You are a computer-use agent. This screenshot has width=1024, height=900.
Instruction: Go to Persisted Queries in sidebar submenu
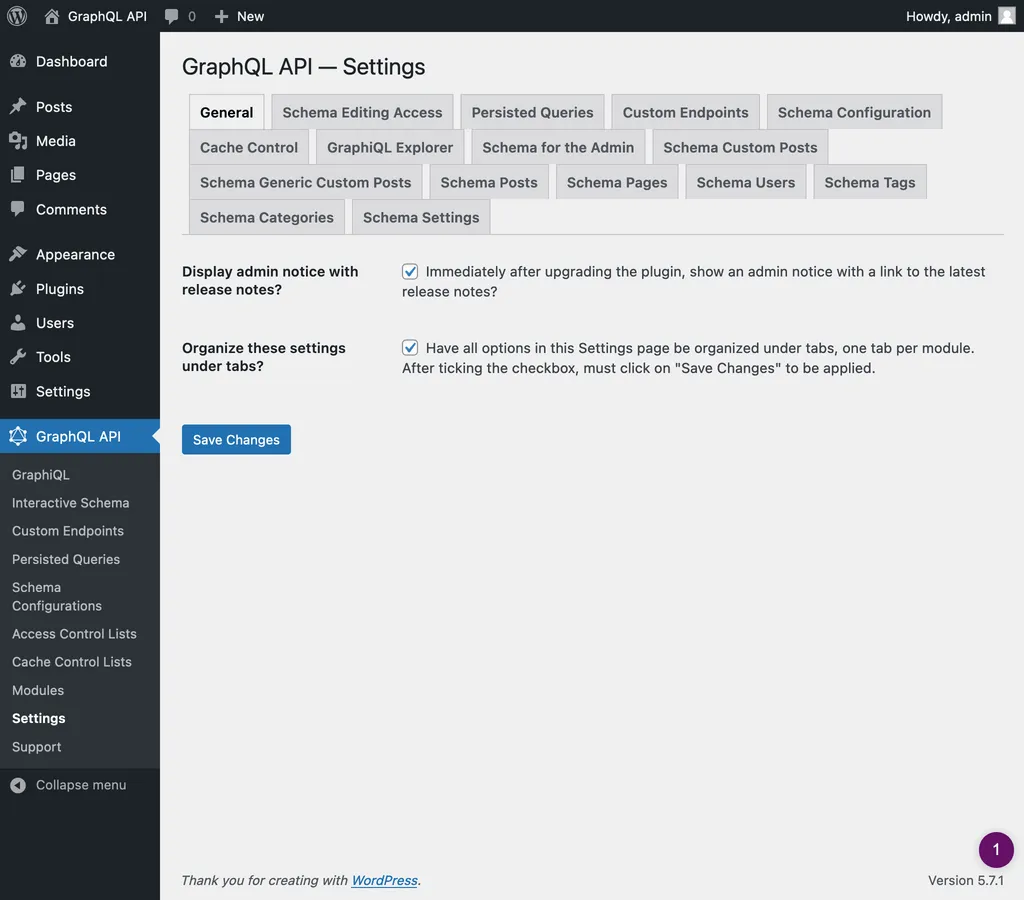tap(66, 559)
